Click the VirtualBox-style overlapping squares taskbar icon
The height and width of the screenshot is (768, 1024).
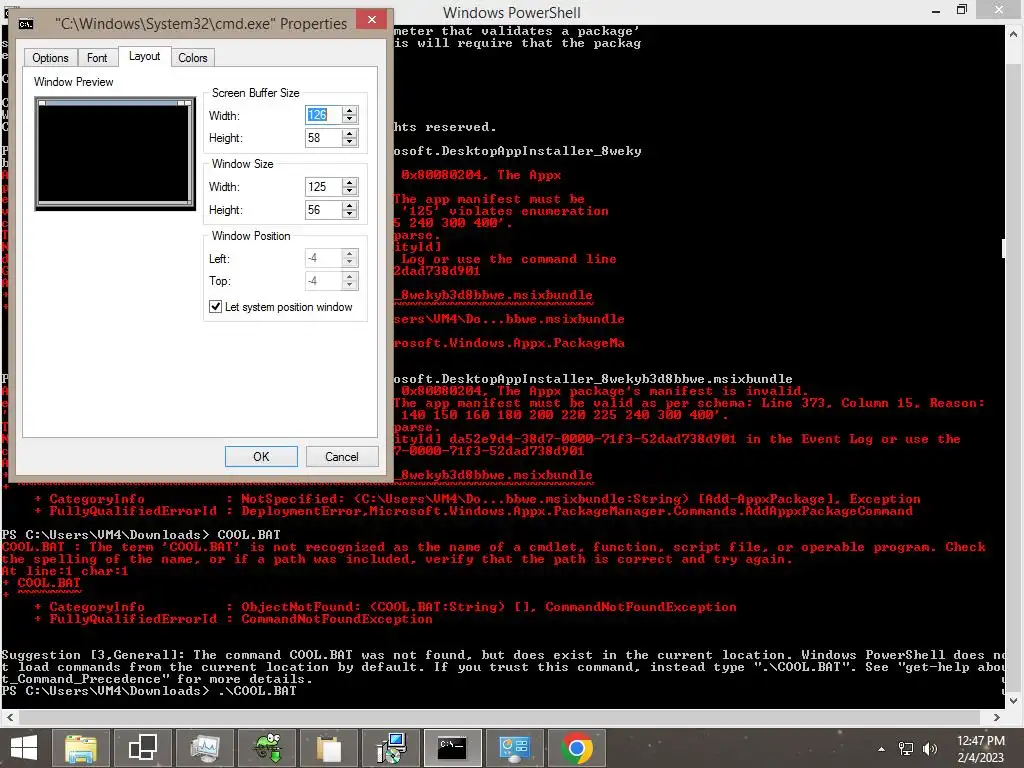(142, 748)
